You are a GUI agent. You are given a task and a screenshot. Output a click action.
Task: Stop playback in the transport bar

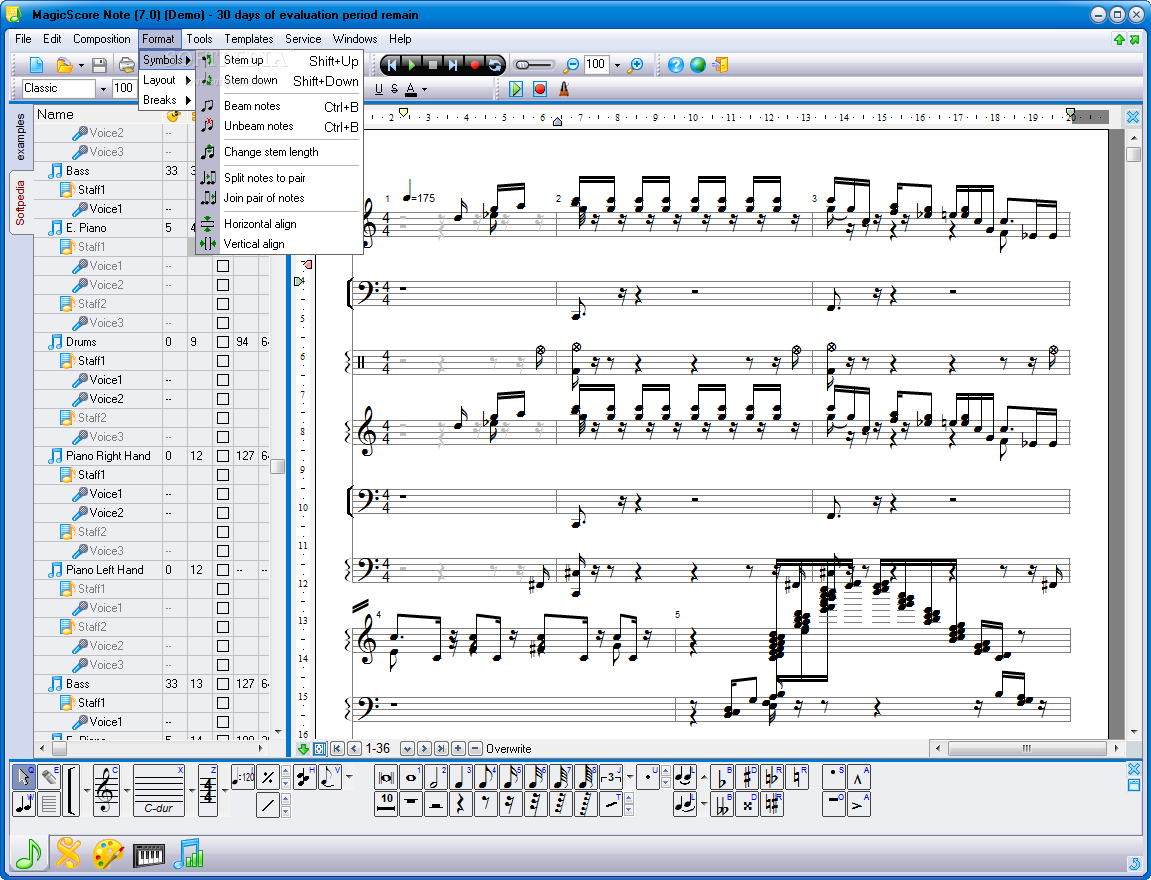click(x=432, y=65)
